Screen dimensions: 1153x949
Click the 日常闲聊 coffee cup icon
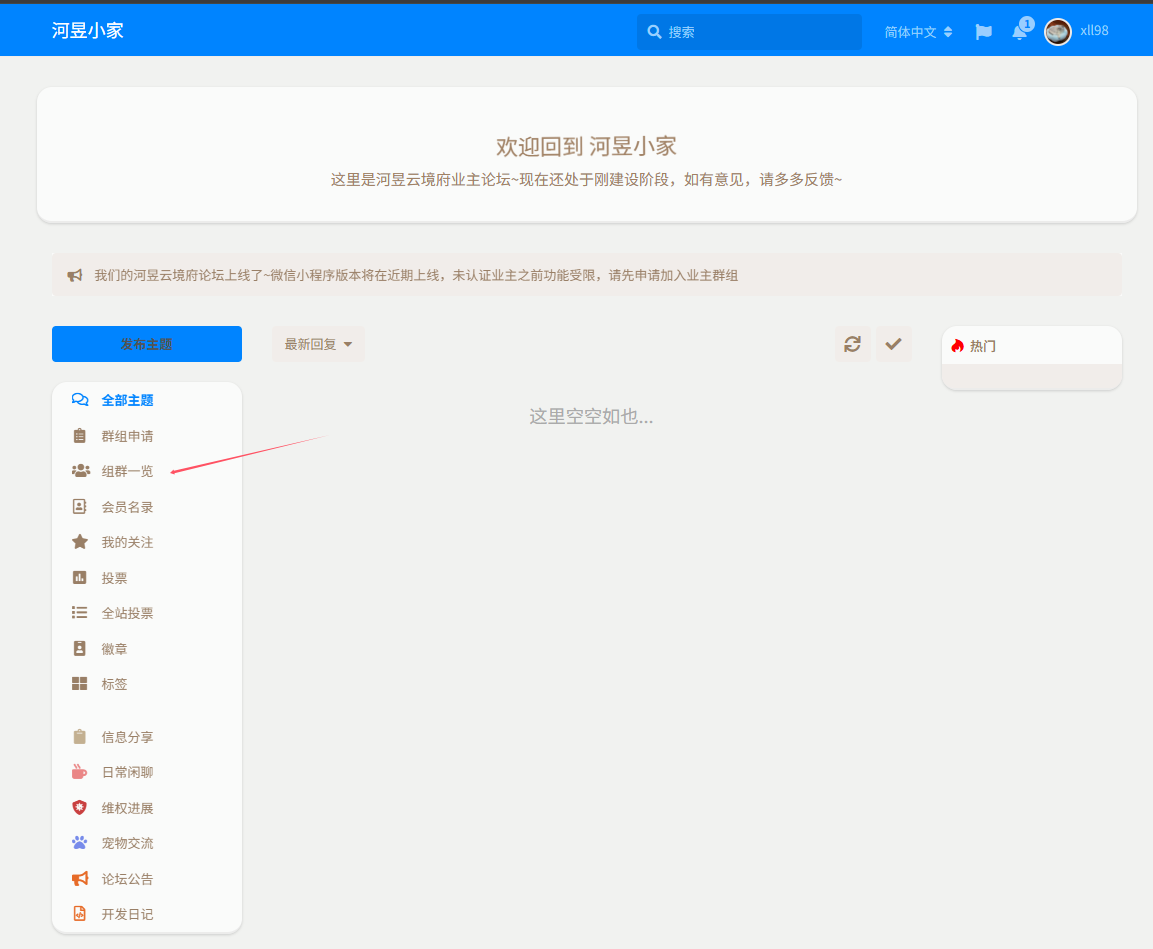(x=80, y=772)
